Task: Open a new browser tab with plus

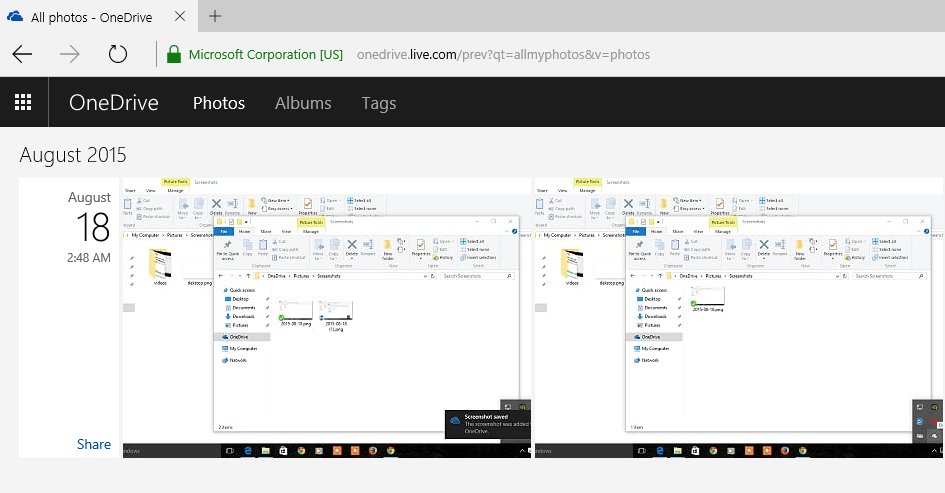Action: pos(215,16)
